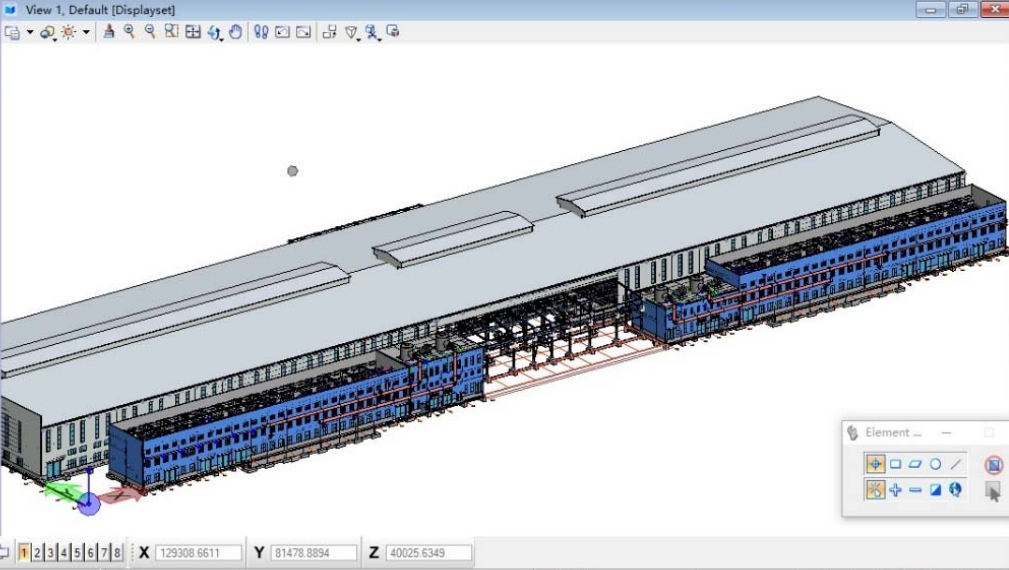Screen dimensions: 1009x570
Task: Click the Window Area tool
Action: tap(171, 32)
